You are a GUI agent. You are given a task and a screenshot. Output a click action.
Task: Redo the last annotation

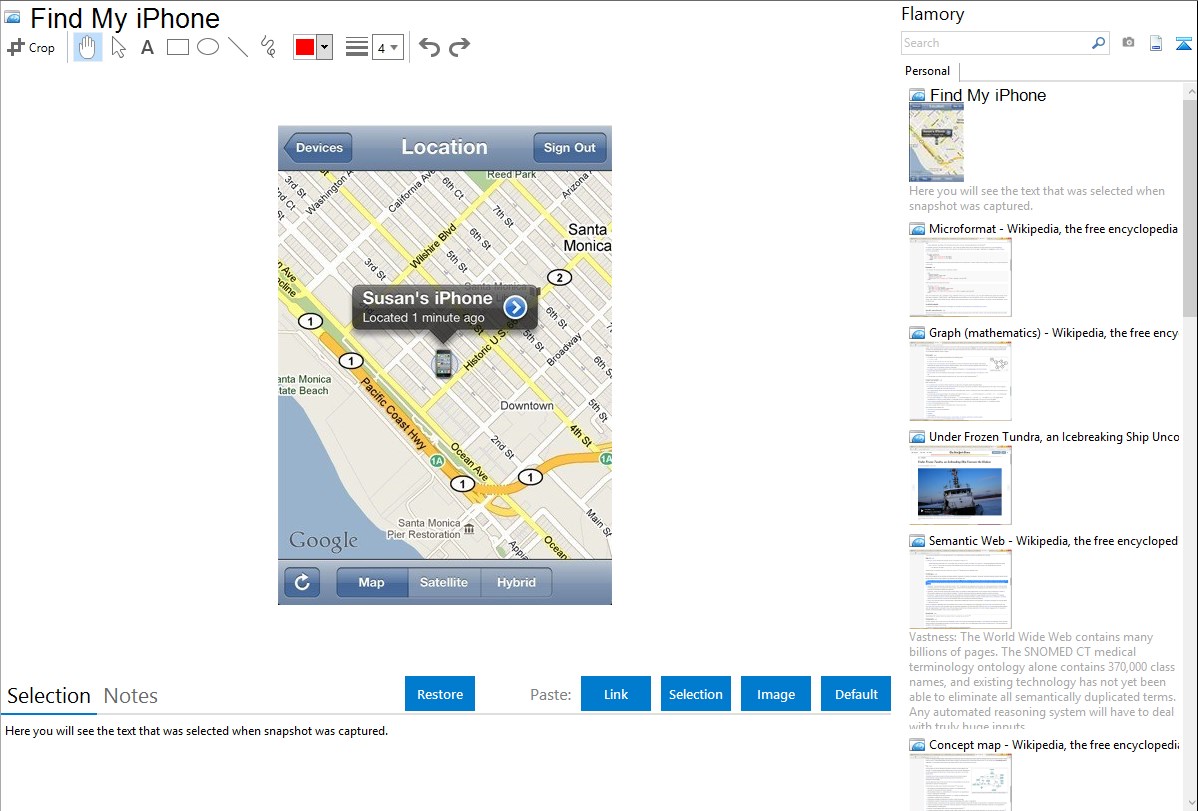point(459,47)
